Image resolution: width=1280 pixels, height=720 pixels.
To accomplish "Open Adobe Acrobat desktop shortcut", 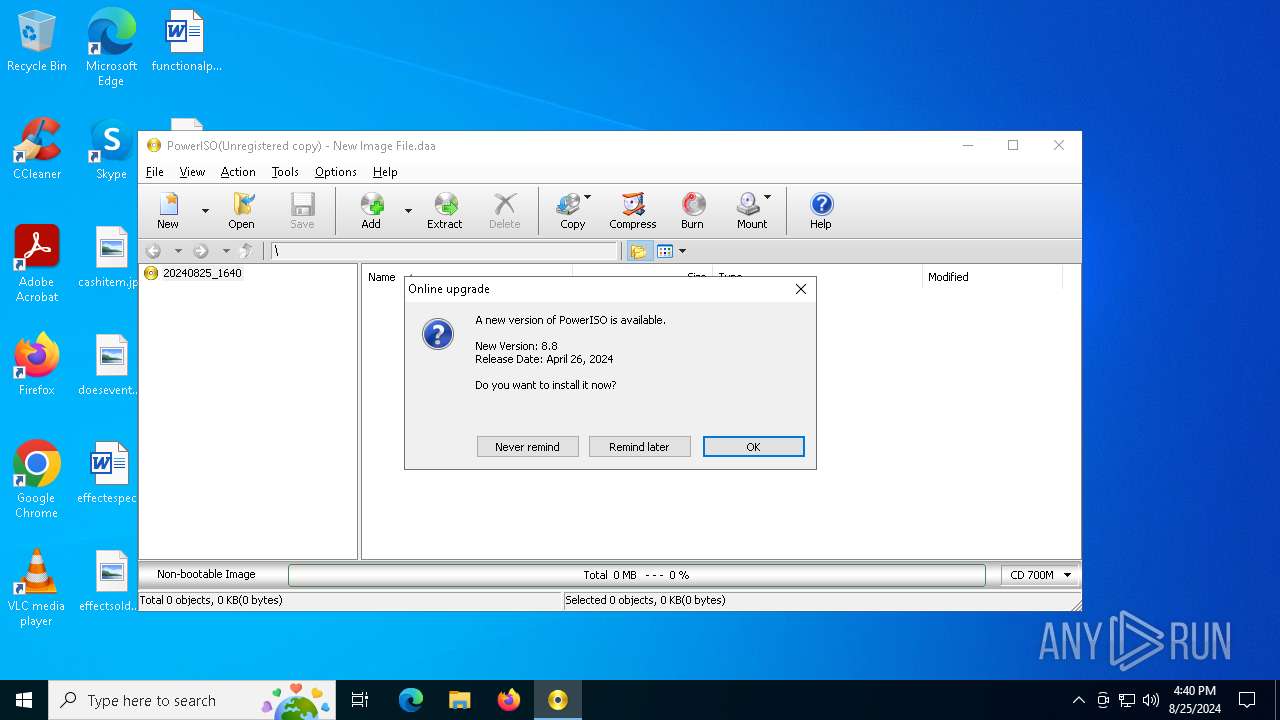I will tap(37, 264).
